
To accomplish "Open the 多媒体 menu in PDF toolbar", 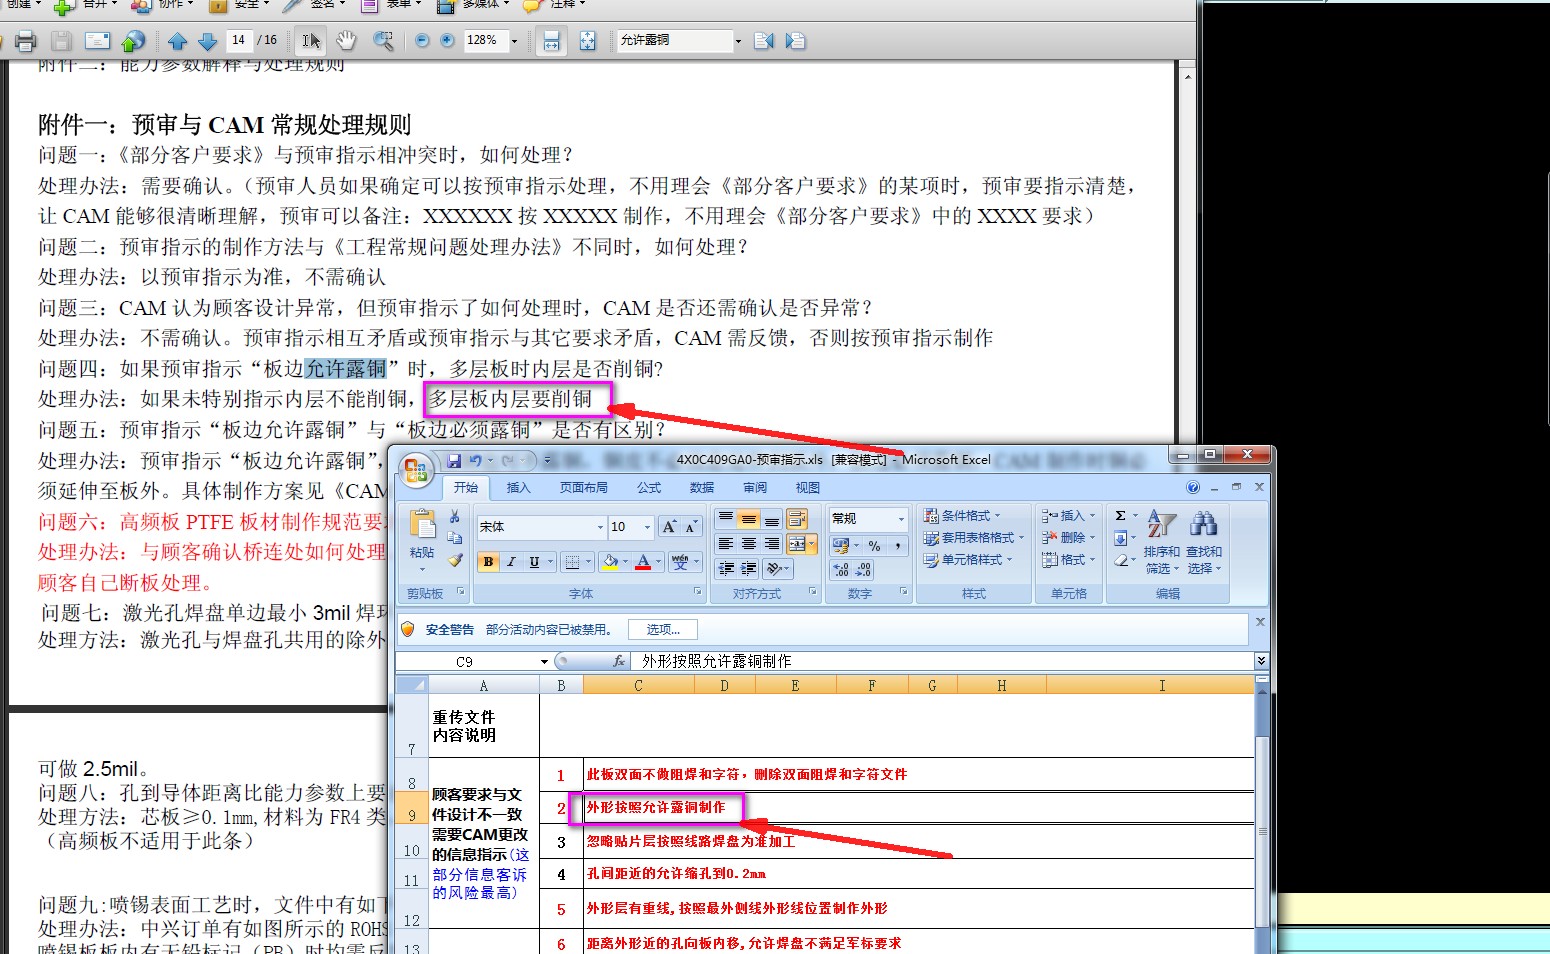I will pos(472,5).
